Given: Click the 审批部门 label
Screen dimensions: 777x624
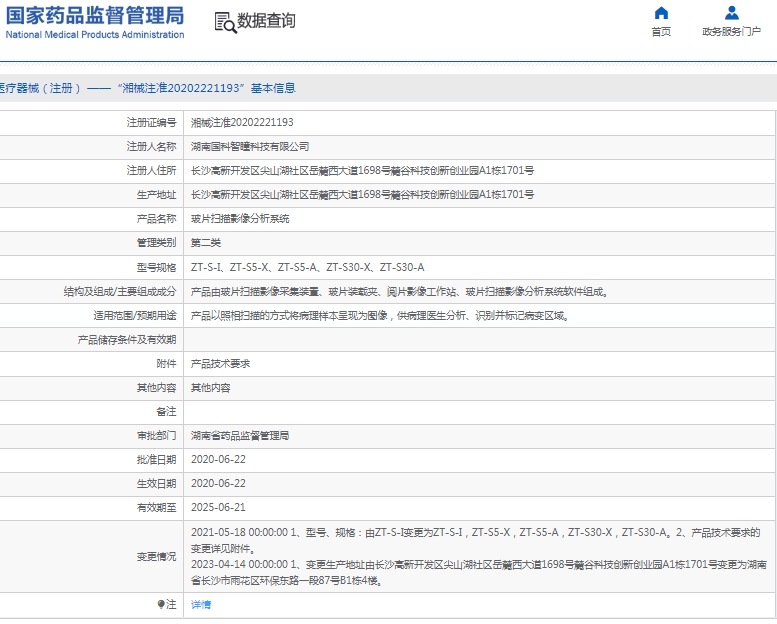Looking at the screenshot, I should (157, 436).
